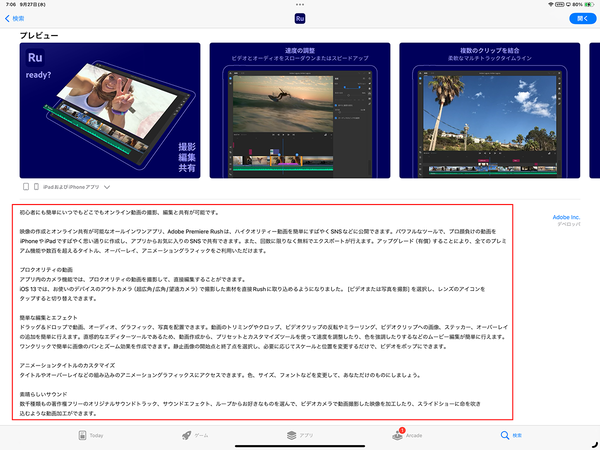600x450 pixels.
Task: Expand the iPad and iPhone app device dropdown
Action: click(x=107, y=187)
